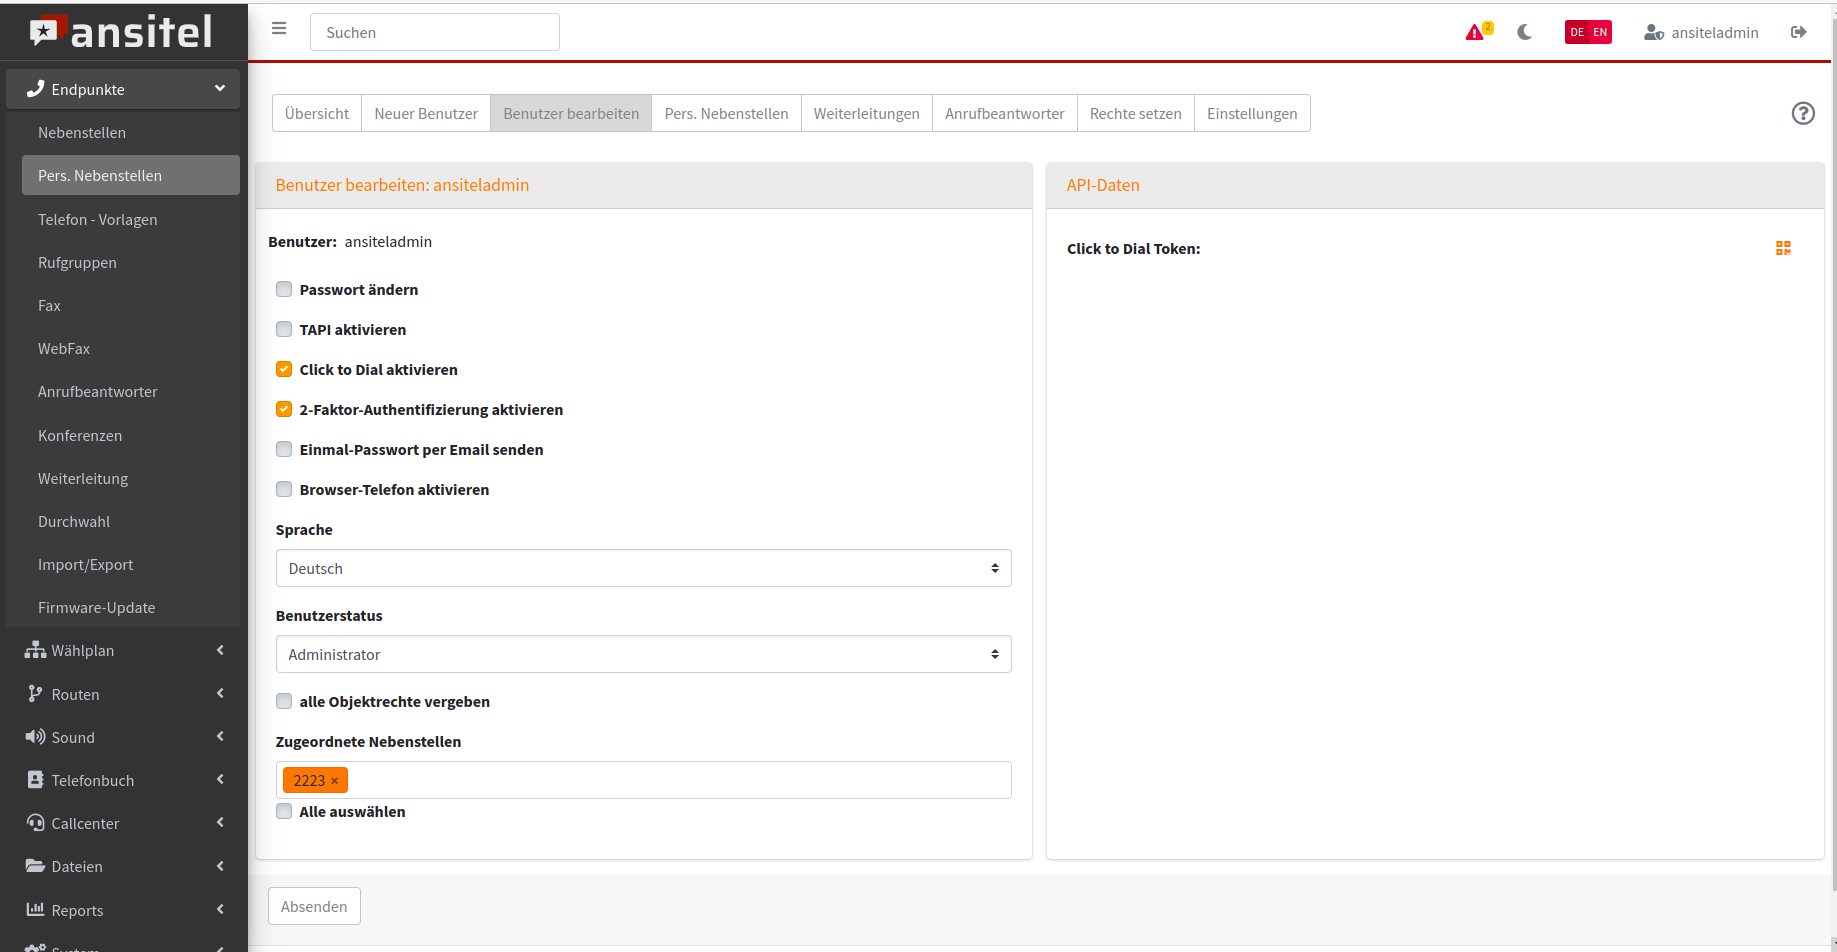Disable 2-Faktor-Authentifizierung aktivieren checkbox

tap(284, 410)
